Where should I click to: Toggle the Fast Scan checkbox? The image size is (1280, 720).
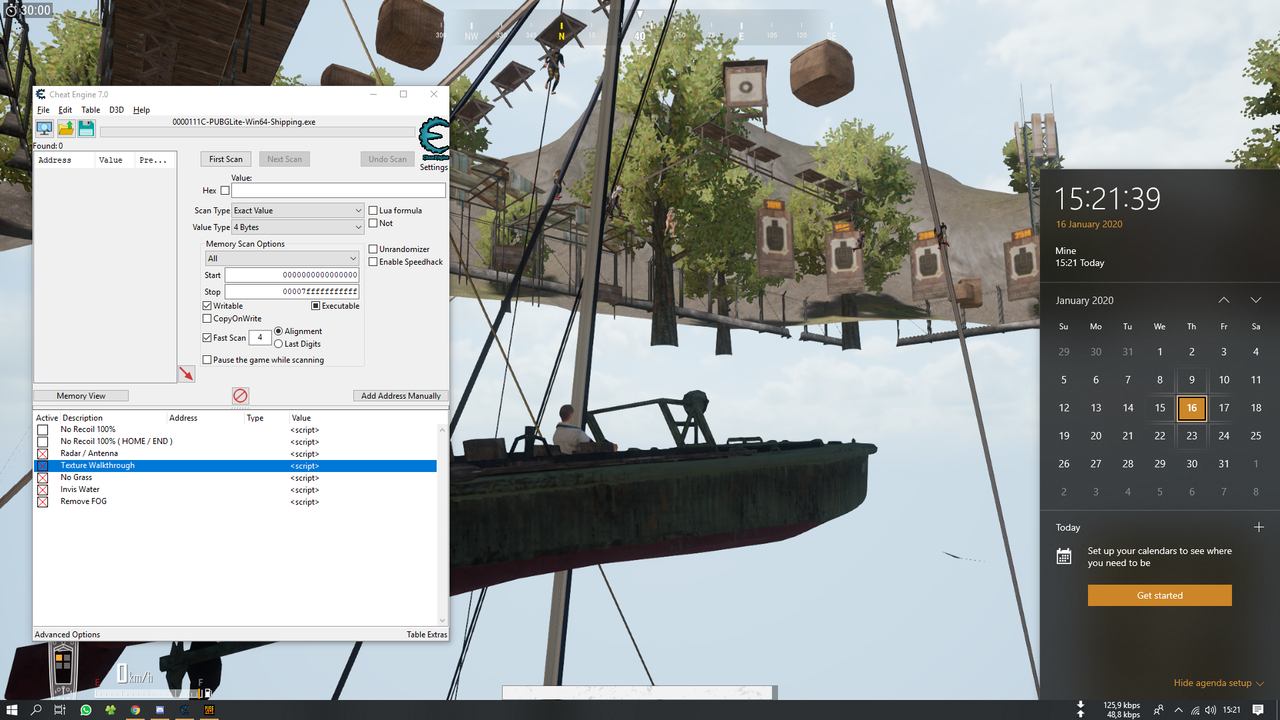pyautogui.click(x=207, y=338)
